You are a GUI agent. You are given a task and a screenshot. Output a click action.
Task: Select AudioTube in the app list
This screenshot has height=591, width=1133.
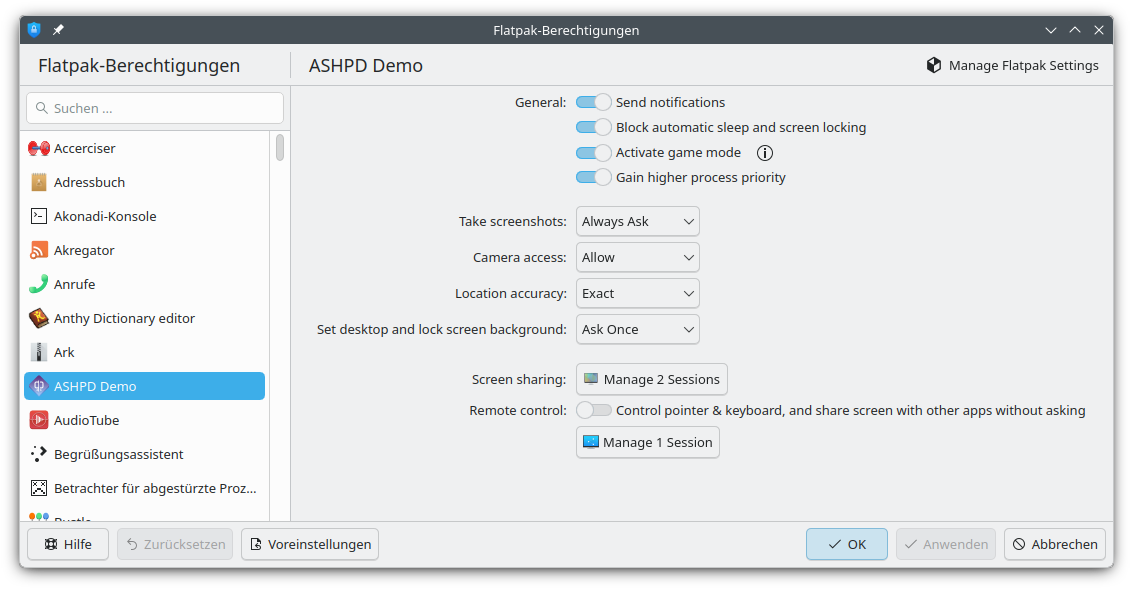145,420
